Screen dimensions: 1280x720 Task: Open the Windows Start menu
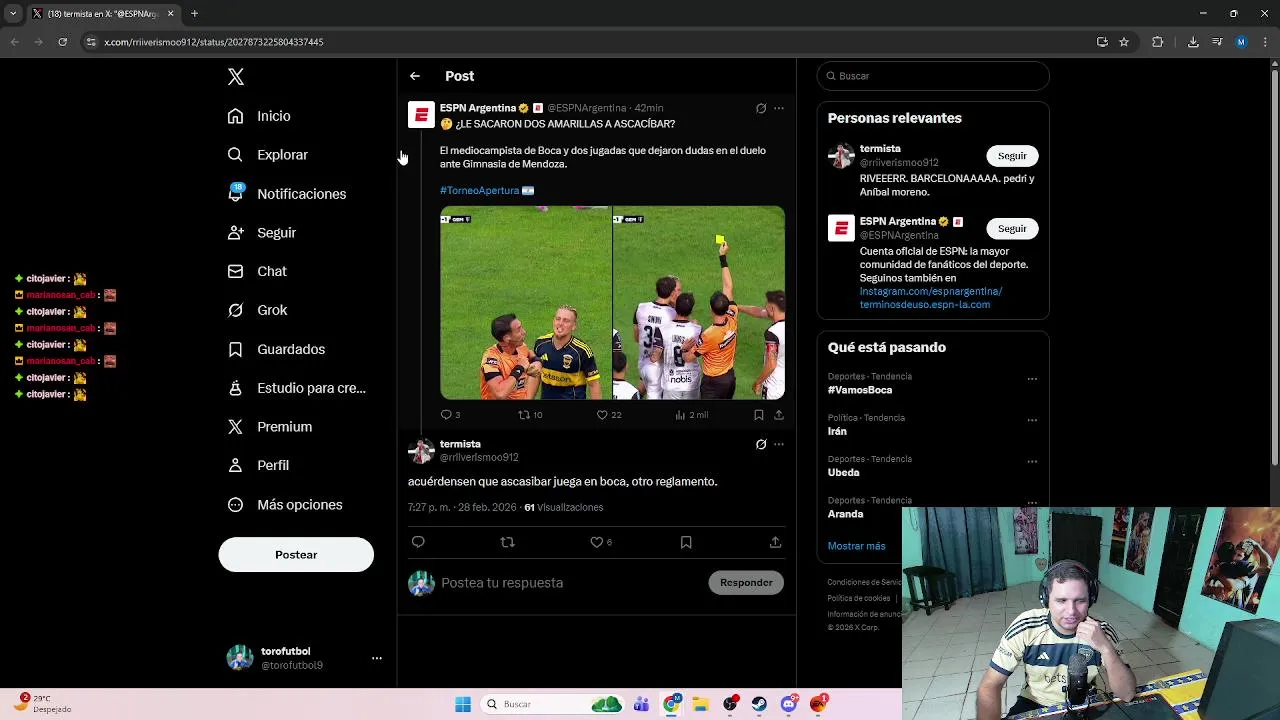(463, 704)
